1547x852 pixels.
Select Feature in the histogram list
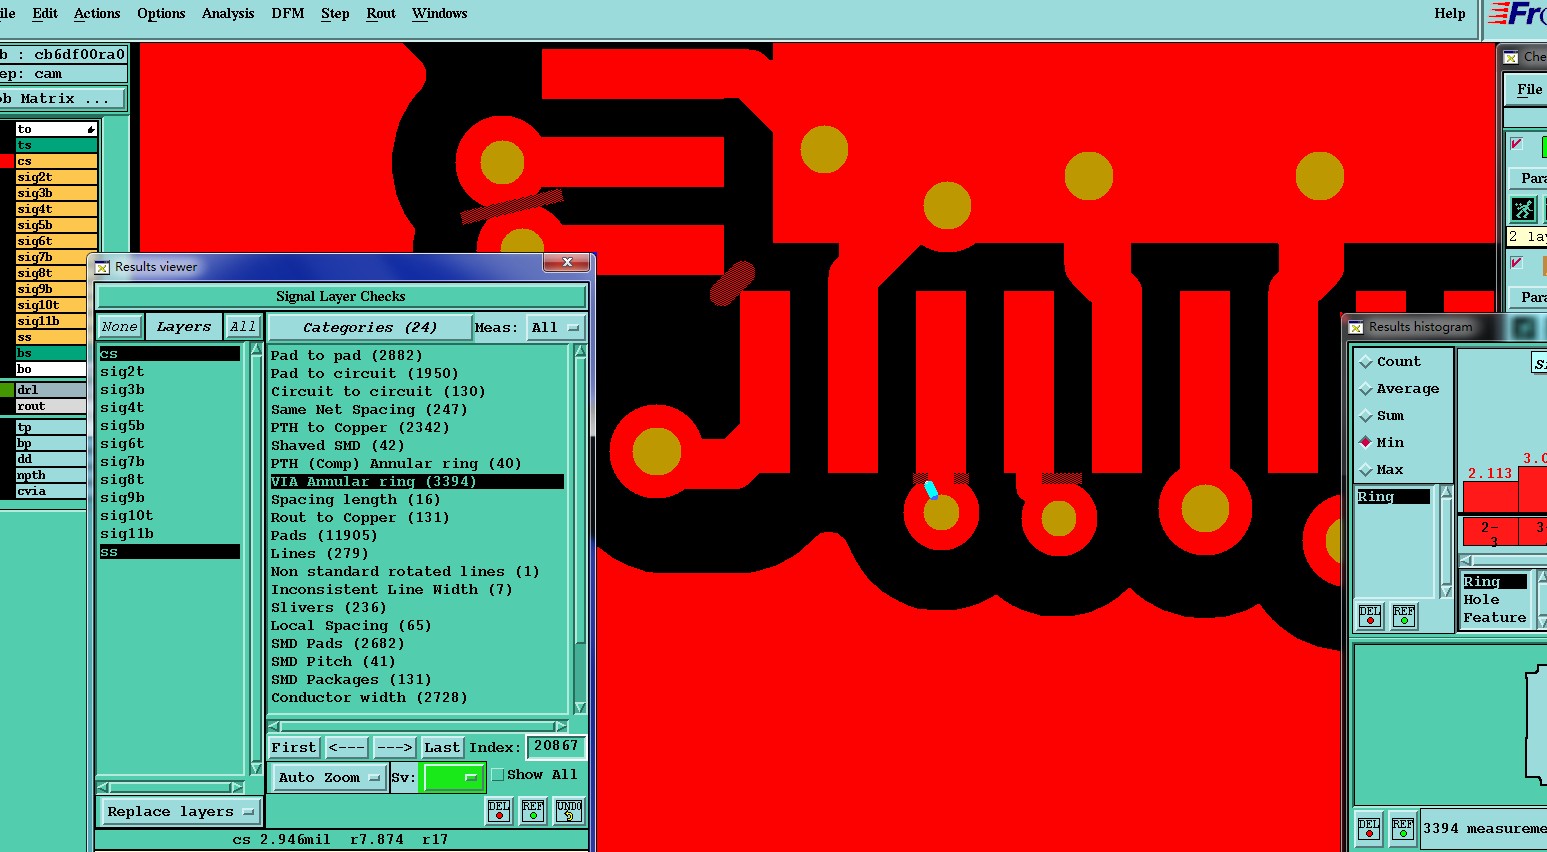(1495, 618)
